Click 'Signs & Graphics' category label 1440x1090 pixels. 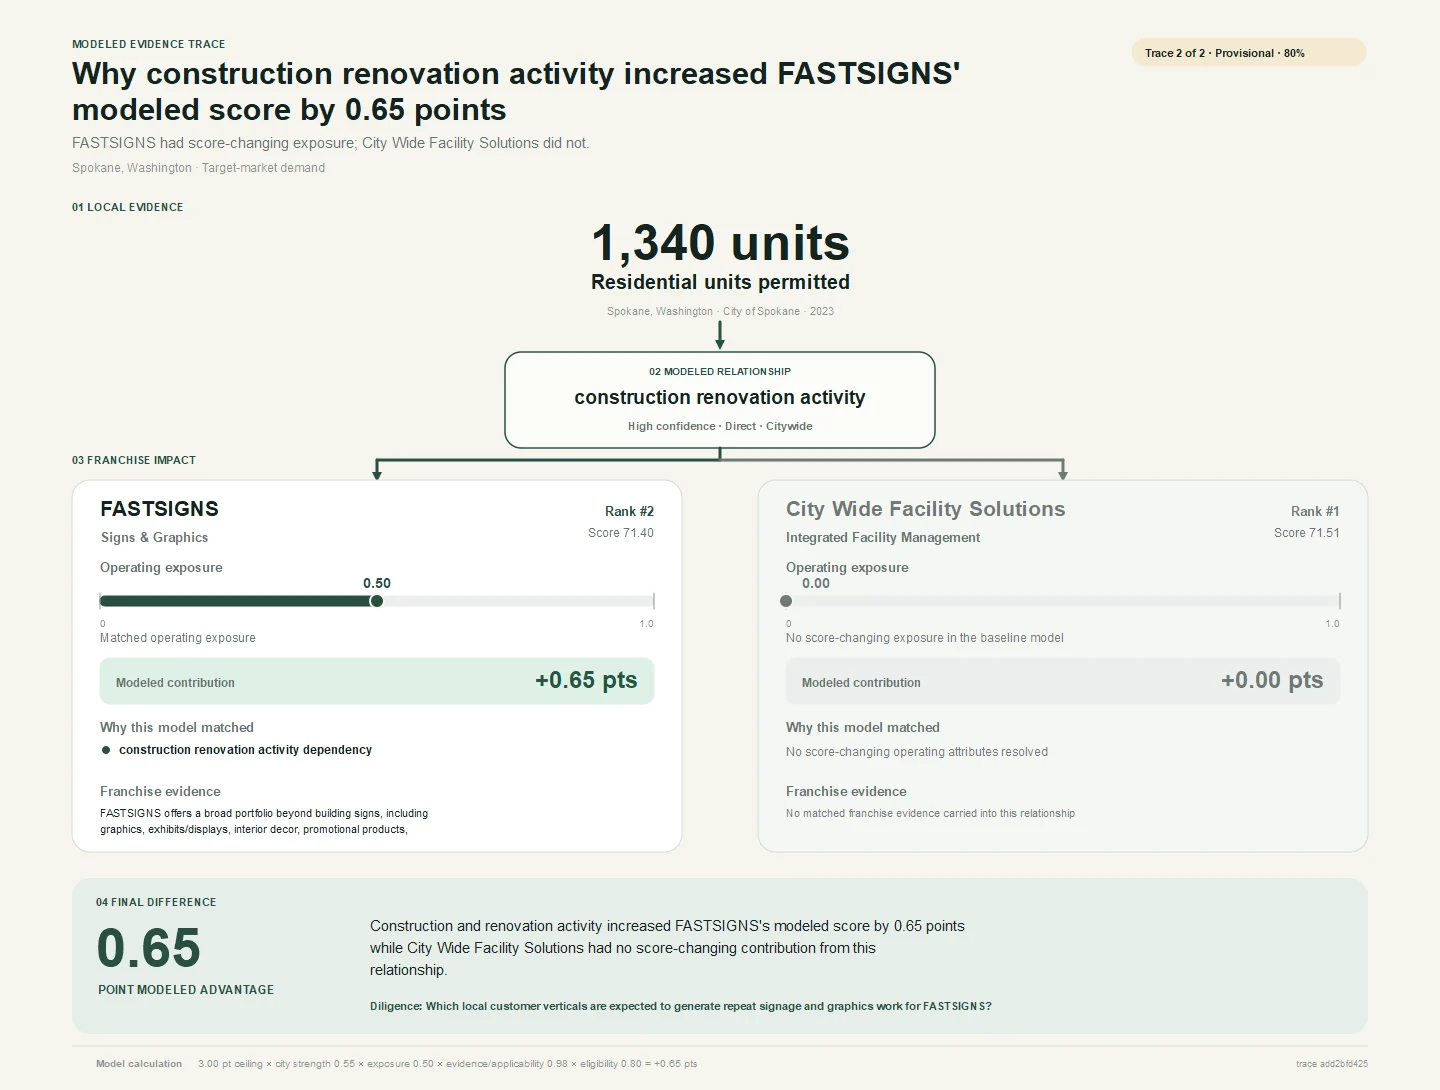coord(154,537)
